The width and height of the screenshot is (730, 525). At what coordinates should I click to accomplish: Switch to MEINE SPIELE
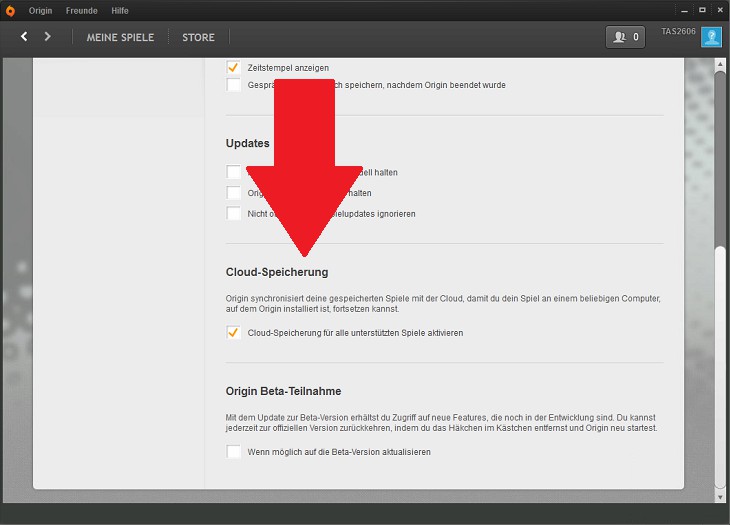(x=120, y=37)
